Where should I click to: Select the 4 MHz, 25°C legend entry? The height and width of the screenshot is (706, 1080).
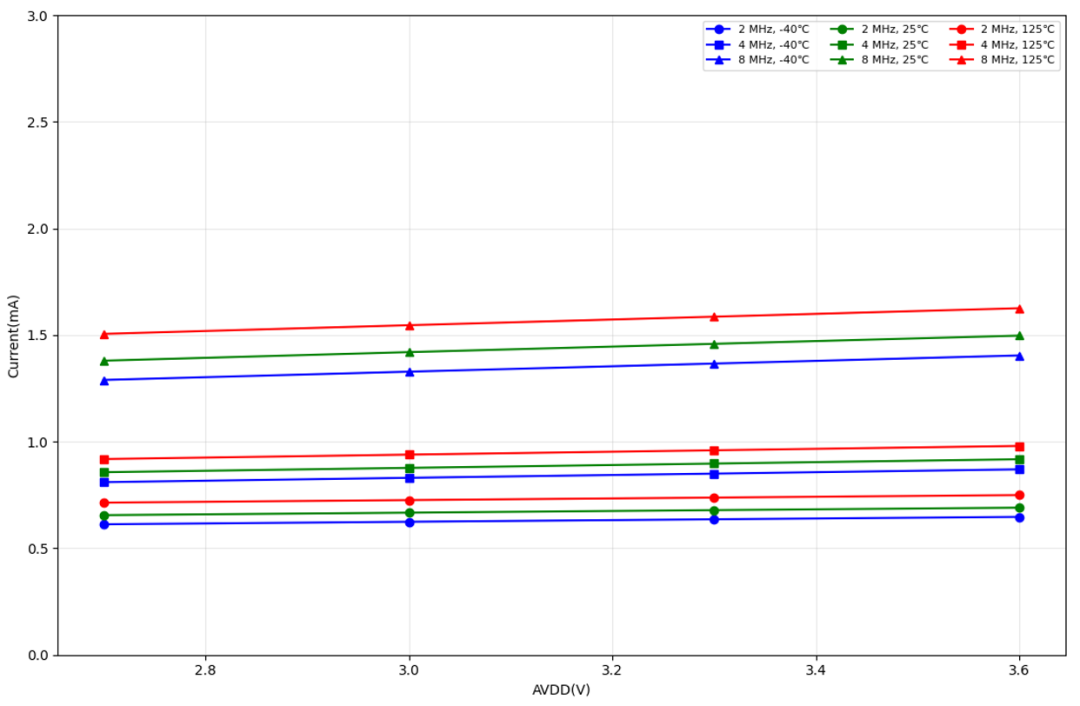(x=880, y=45)
